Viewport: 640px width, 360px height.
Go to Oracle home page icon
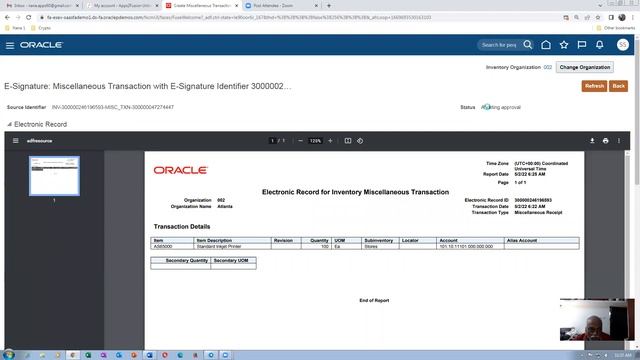pos(546,45)
